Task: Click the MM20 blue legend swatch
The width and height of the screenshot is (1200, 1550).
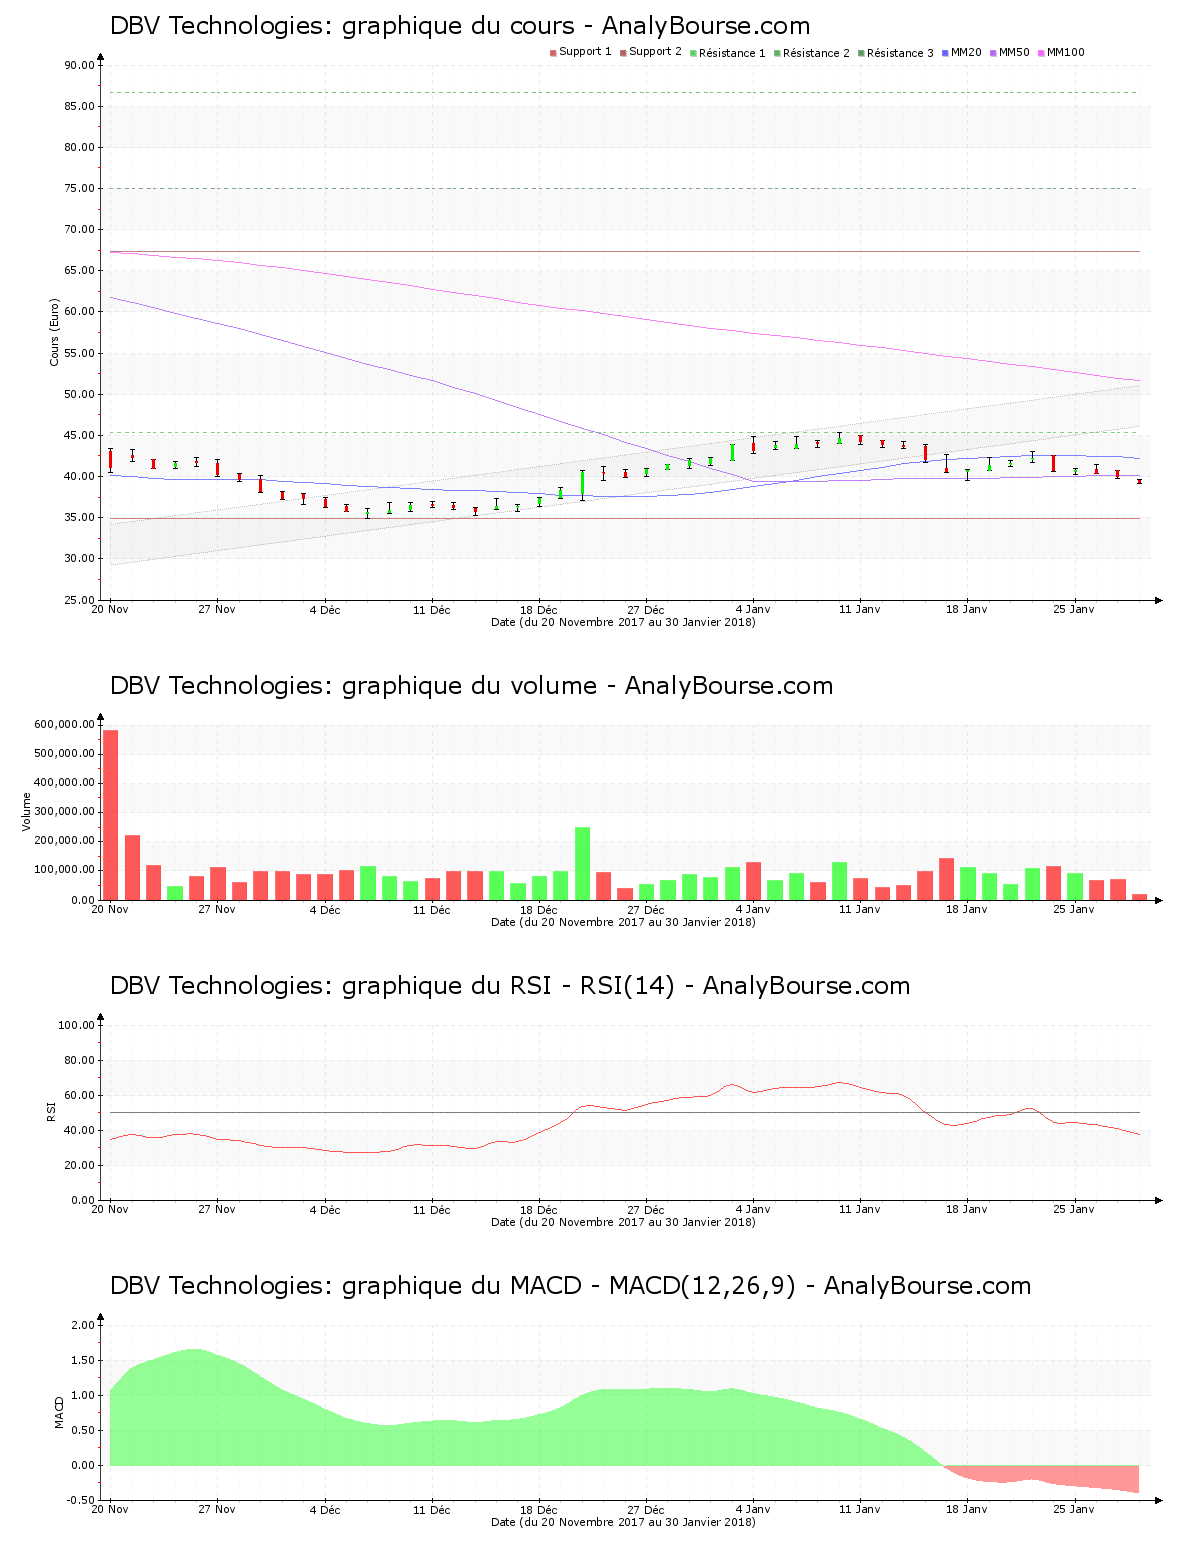Action: tap(945, 53)
